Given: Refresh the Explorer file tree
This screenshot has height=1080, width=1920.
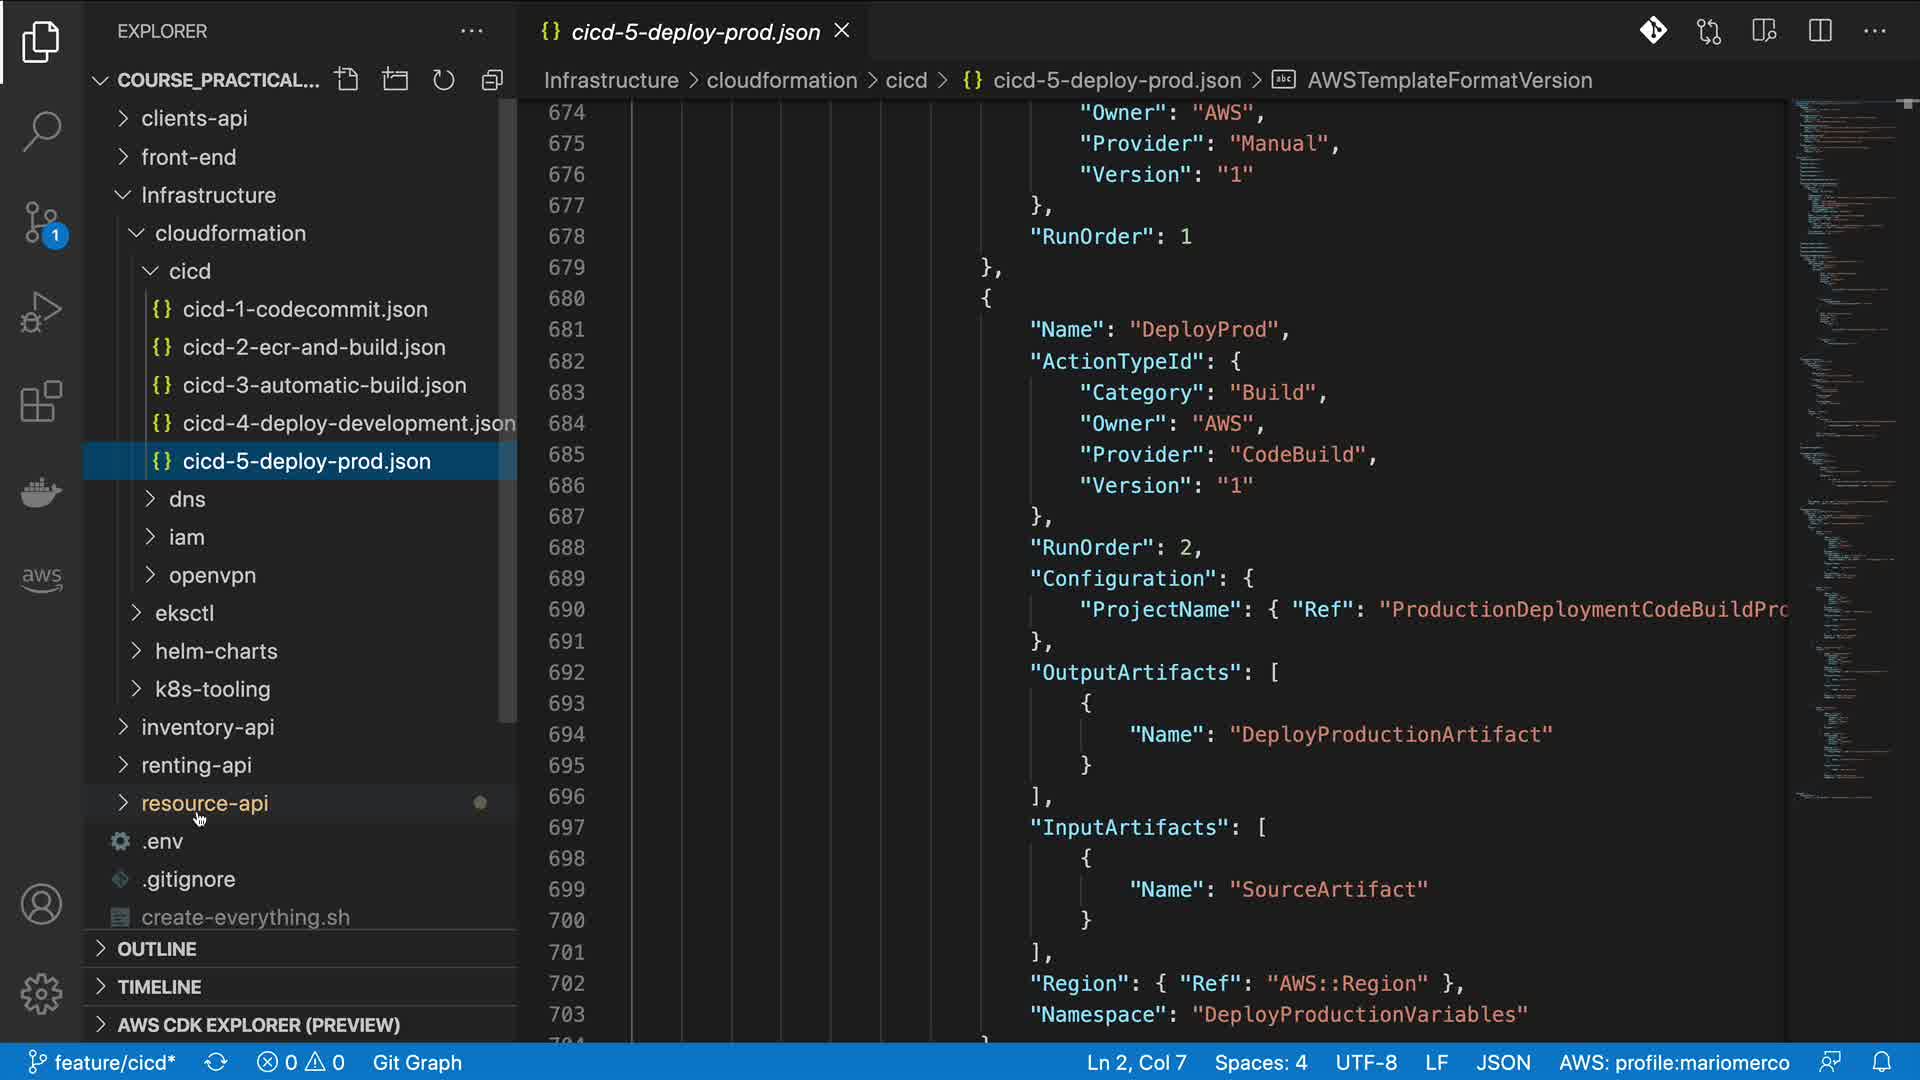Looking at the screenshot, I should 443,80.
